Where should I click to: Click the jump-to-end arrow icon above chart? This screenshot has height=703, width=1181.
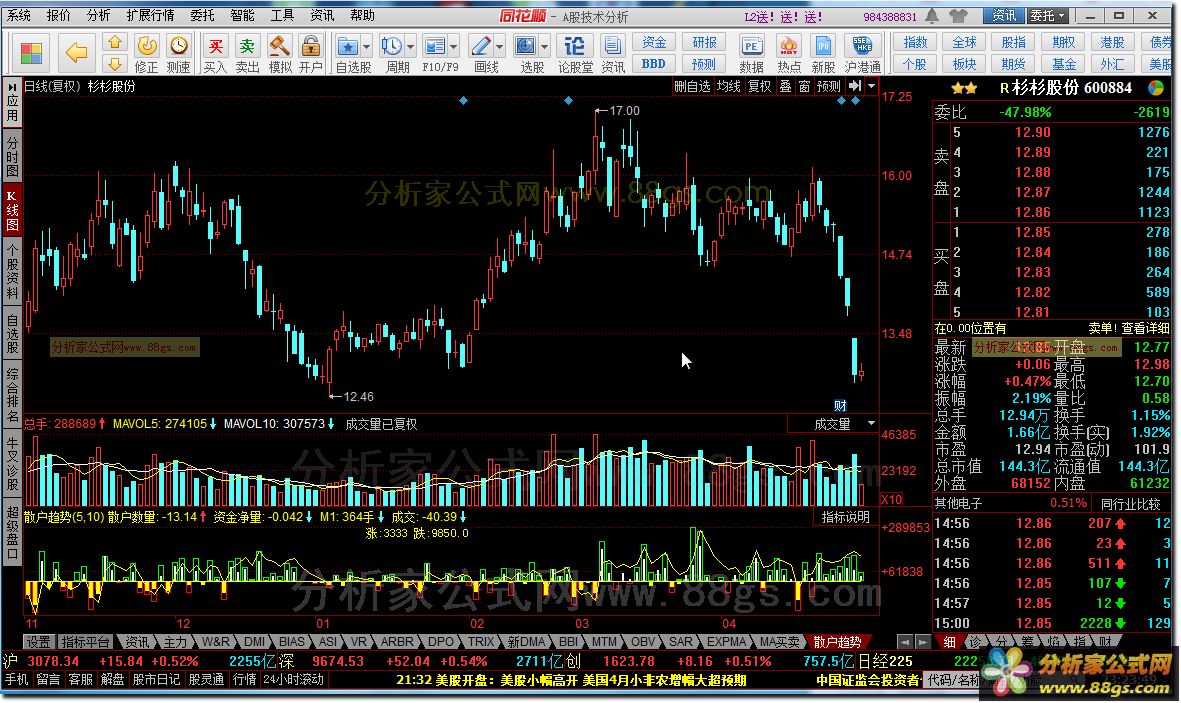855,86
